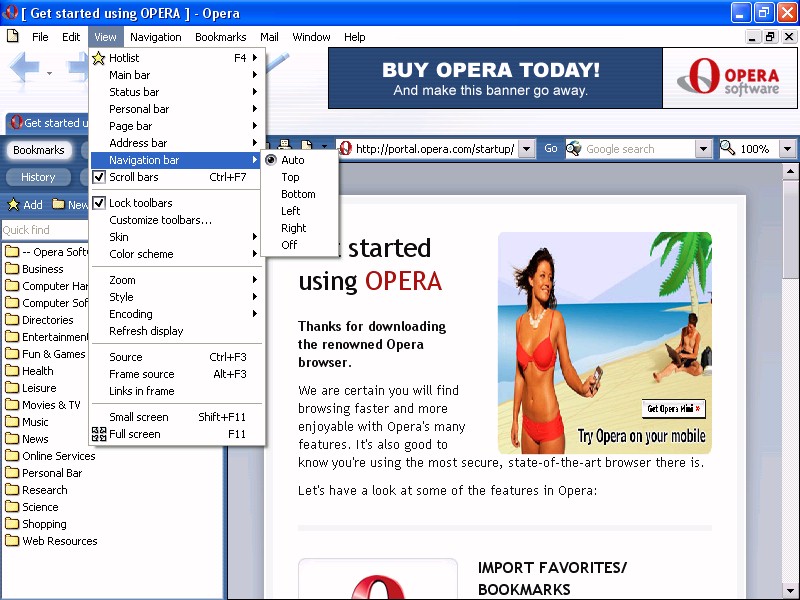Click the Opera logo in the banner

705,78
